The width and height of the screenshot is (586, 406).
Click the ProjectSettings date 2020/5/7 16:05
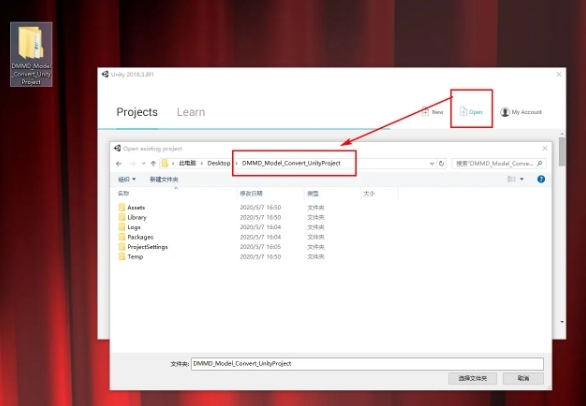pos(260,247)
